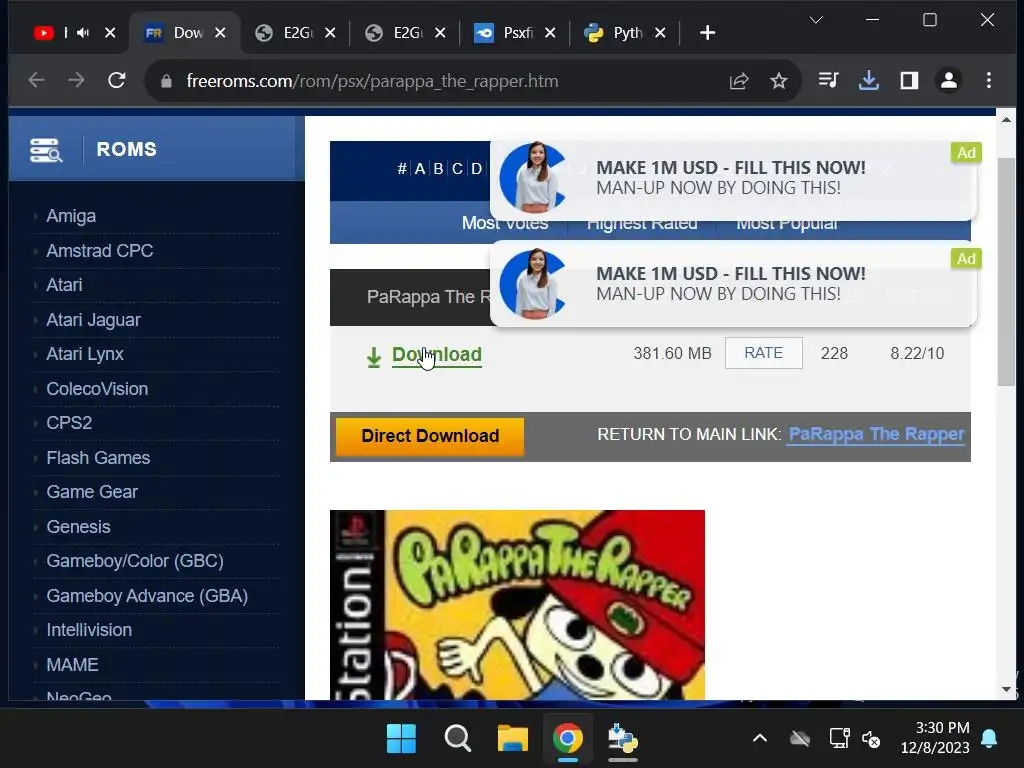Open Chrome downloads icon
1024x768 pixels.
point(869,80)
